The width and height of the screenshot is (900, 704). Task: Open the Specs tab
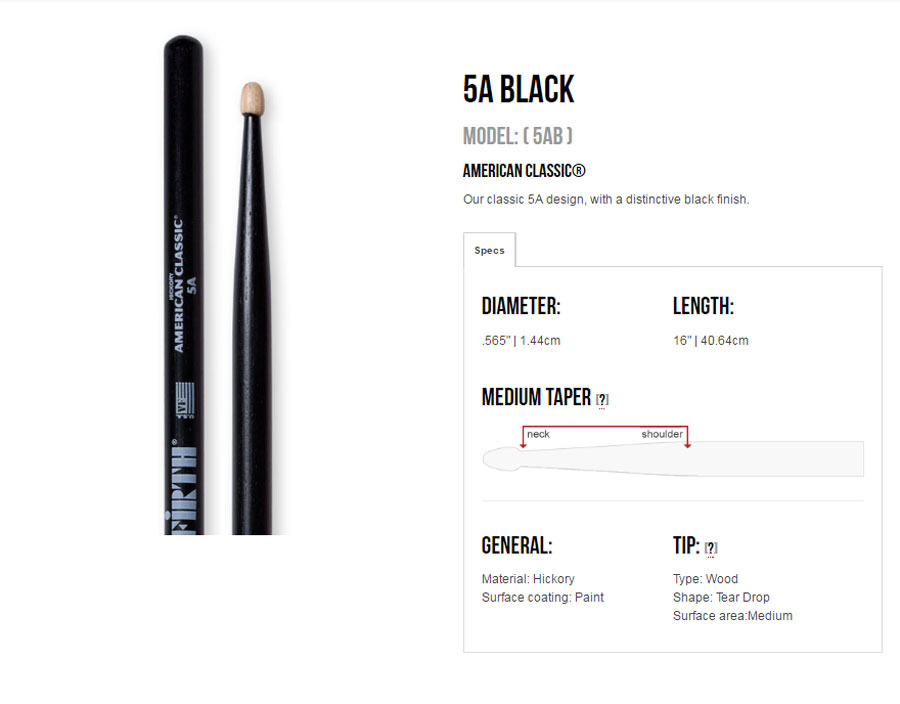pos(489,250)
